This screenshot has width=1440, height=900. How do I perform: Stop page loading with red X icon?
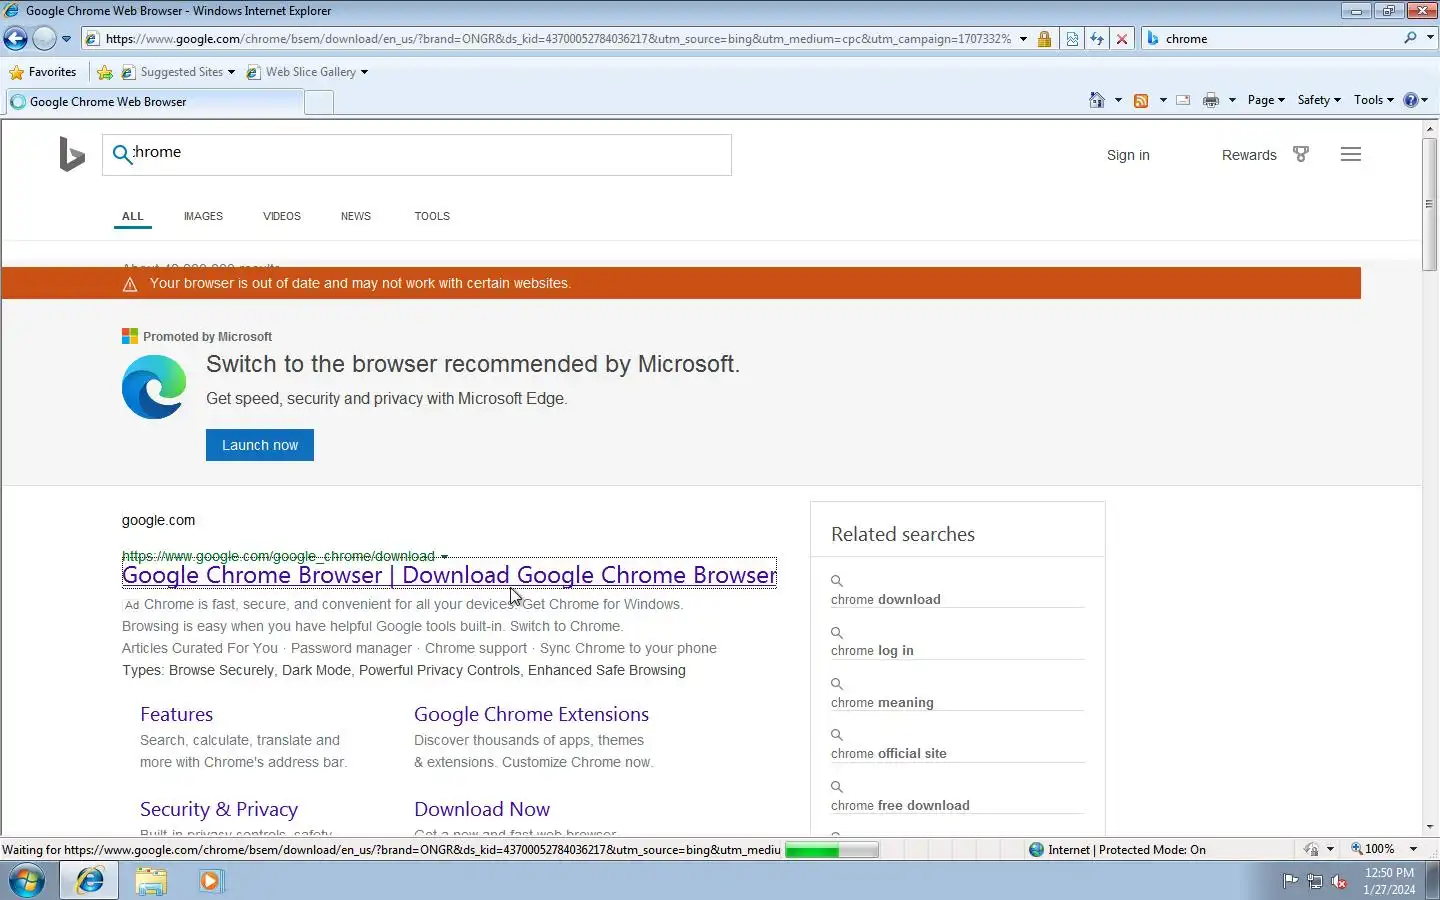(x=1122, y=39)
